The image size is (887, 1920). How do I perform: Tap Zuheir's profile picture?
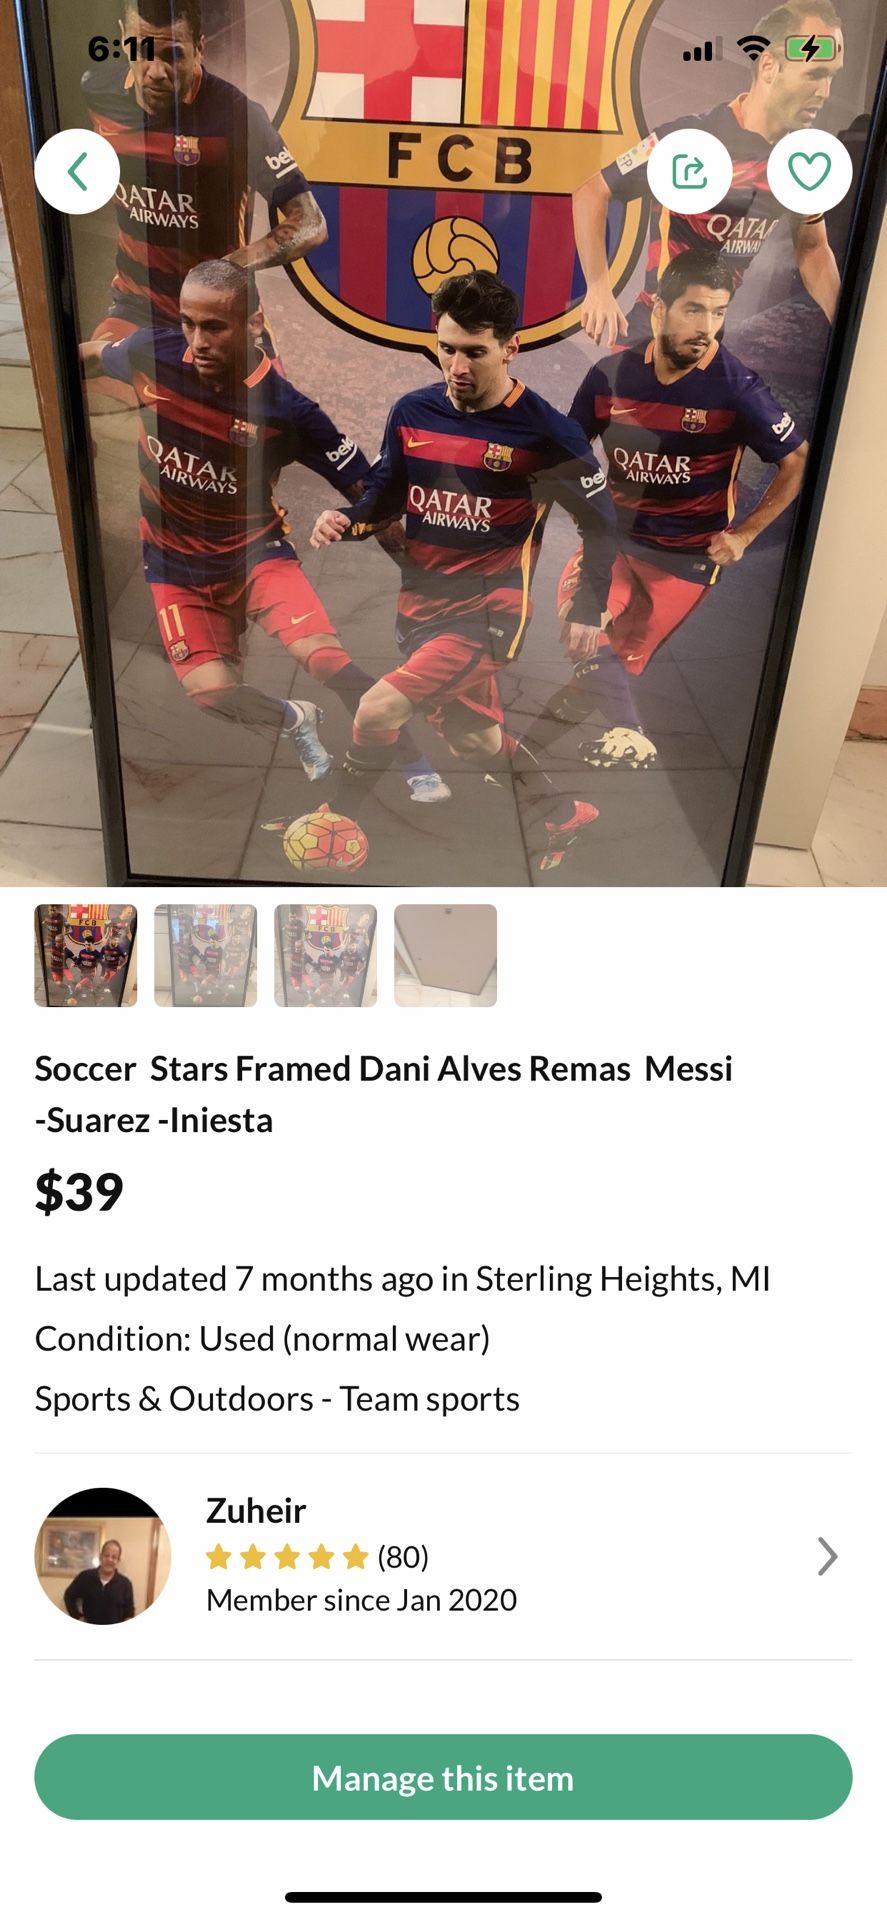[x=103, y=1556]
